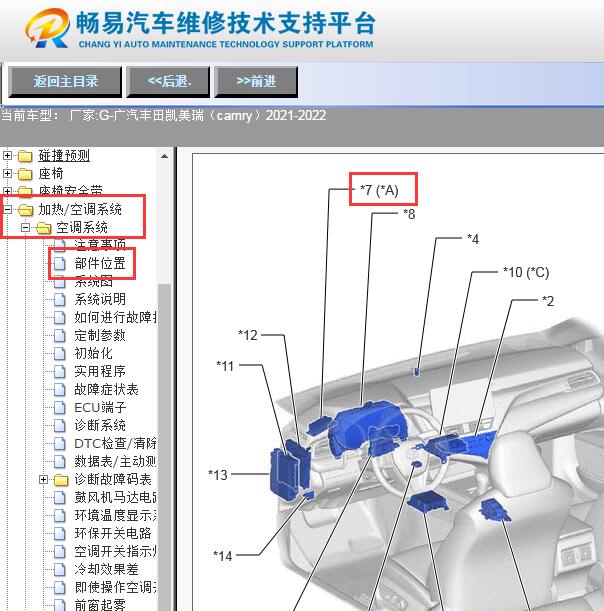604x611 pixels.
Task: Open the 如何进行故障 document entry
Action: (115, 317)
